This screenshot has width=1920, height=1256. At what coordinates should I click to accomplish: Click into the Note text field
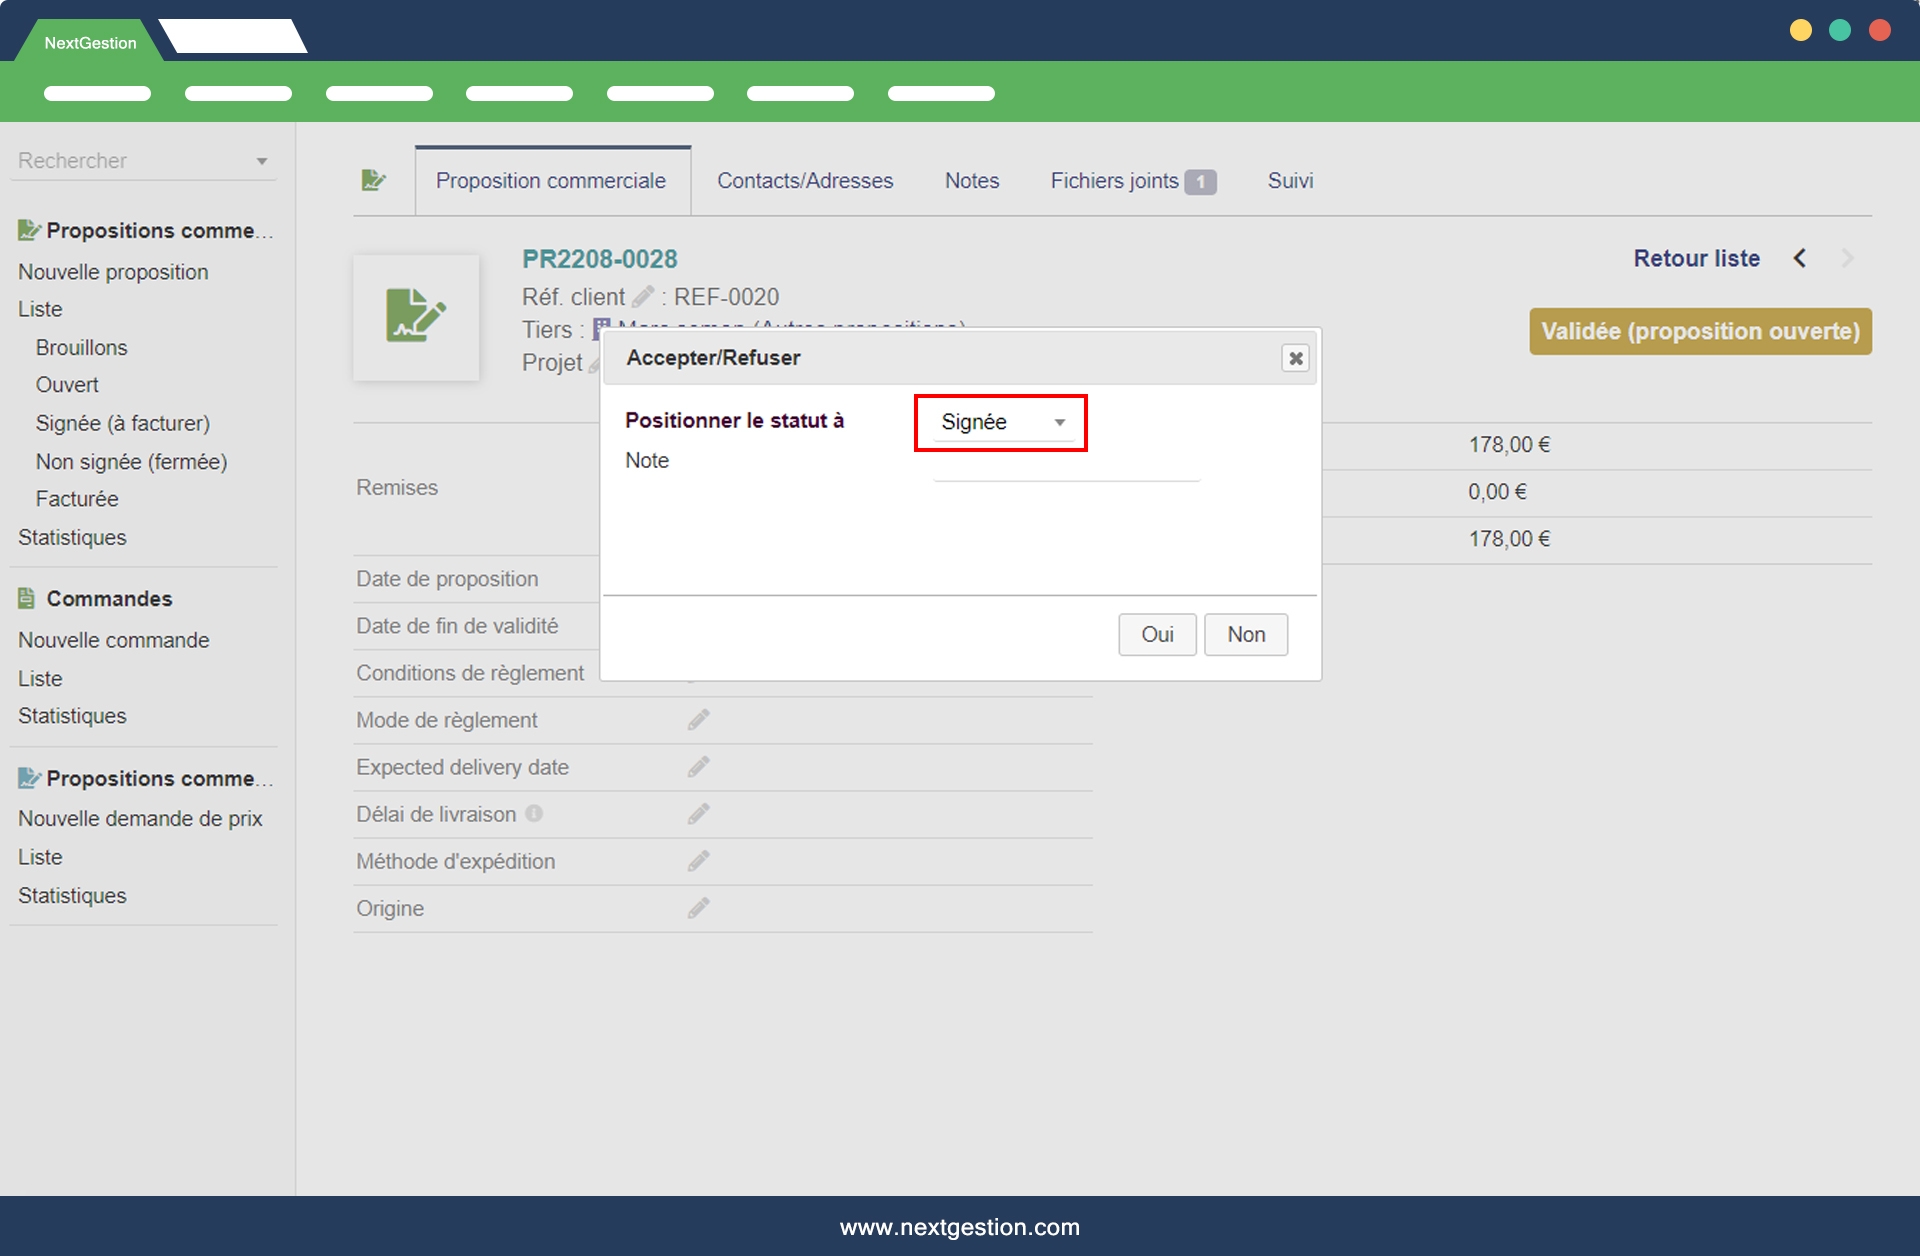pos(1065,466)
